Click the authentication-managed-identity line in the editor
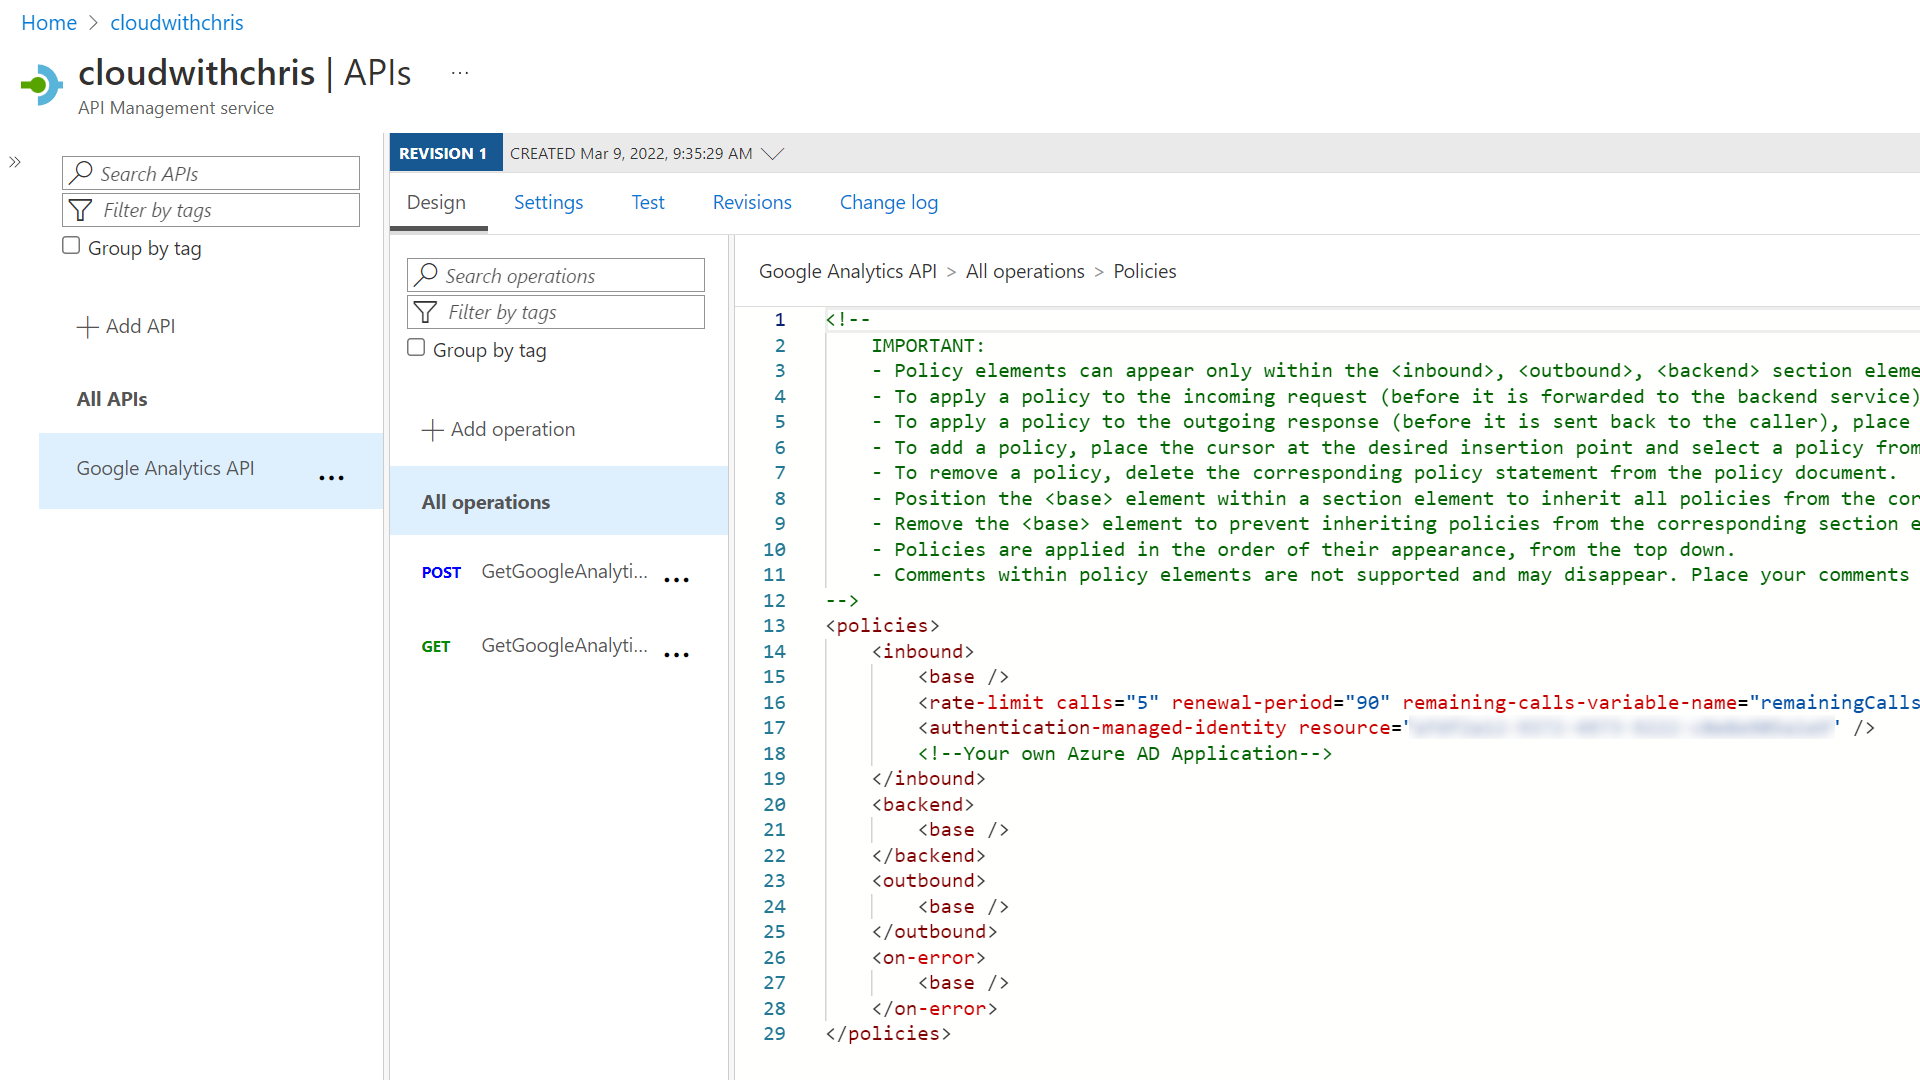The height and width of the screenshot is (1080, 1920). [1396, 728]
